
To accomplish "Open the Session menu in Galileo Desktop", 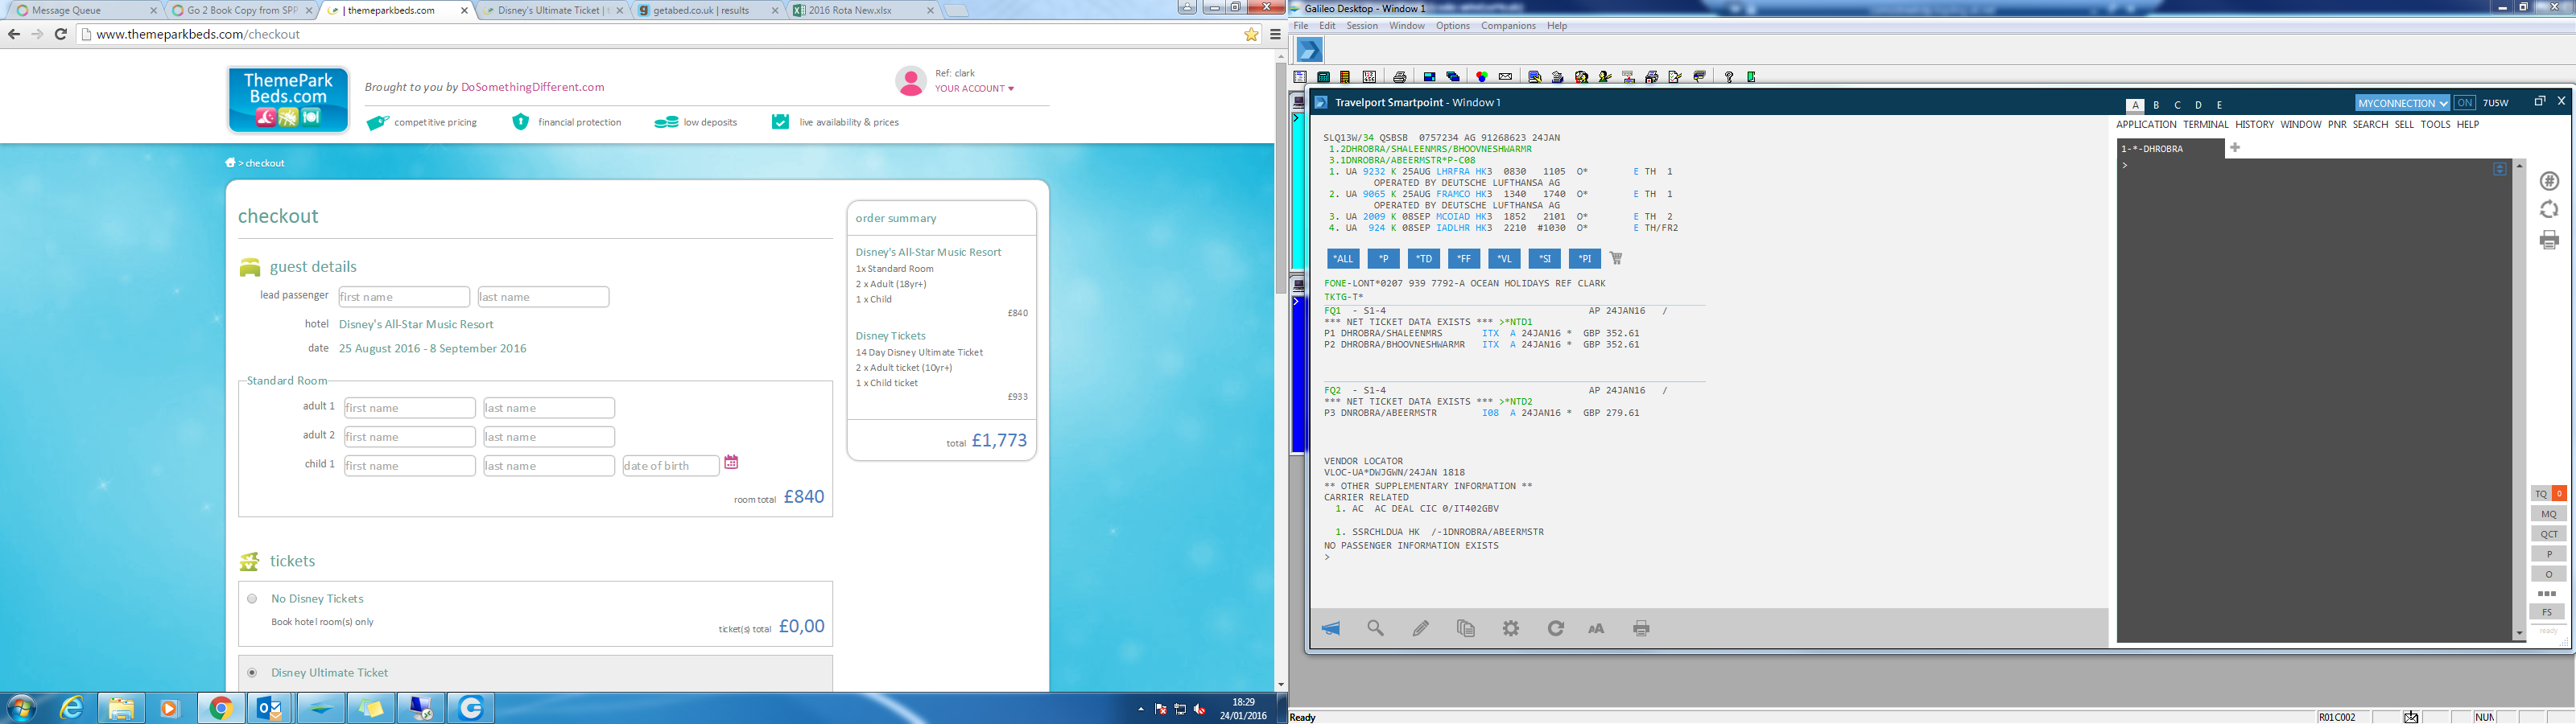I will [x=1362, y=26].
